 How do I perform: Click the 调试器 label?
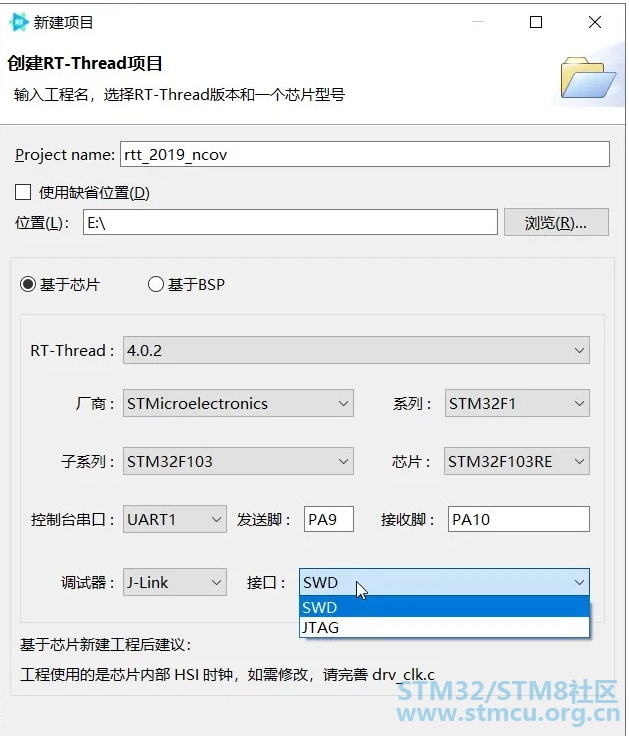88,583
